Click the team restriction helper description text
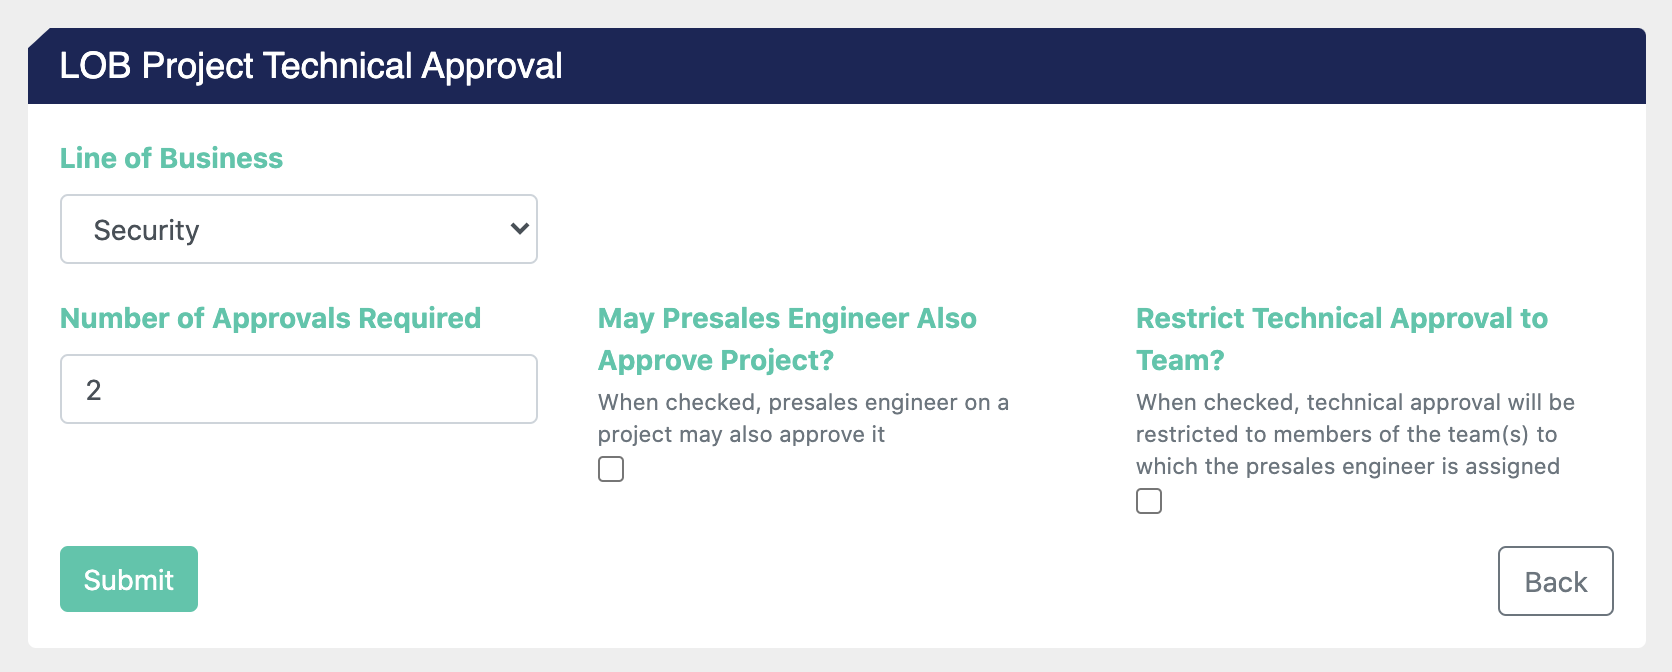The height and width of the screenshot is (672, 1672). [1354, 434]
